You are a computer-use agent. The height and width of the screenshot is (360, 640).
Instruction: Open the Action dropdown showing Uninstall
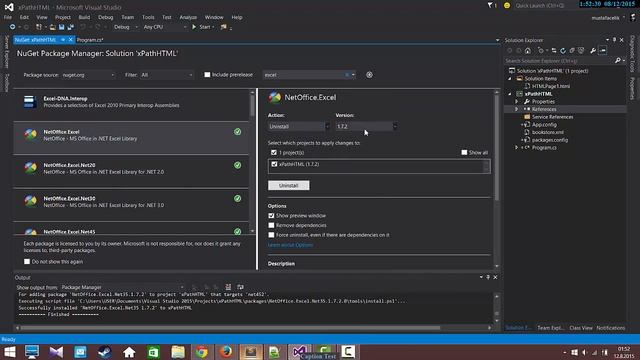(x=298, y=127)
